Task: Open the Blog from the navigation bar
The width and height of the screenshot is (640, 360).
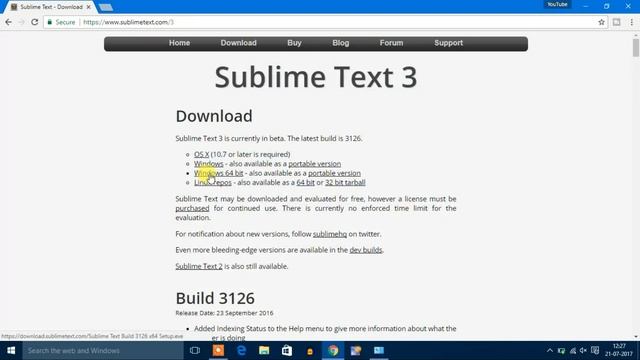Action: (x=341, y=43)
